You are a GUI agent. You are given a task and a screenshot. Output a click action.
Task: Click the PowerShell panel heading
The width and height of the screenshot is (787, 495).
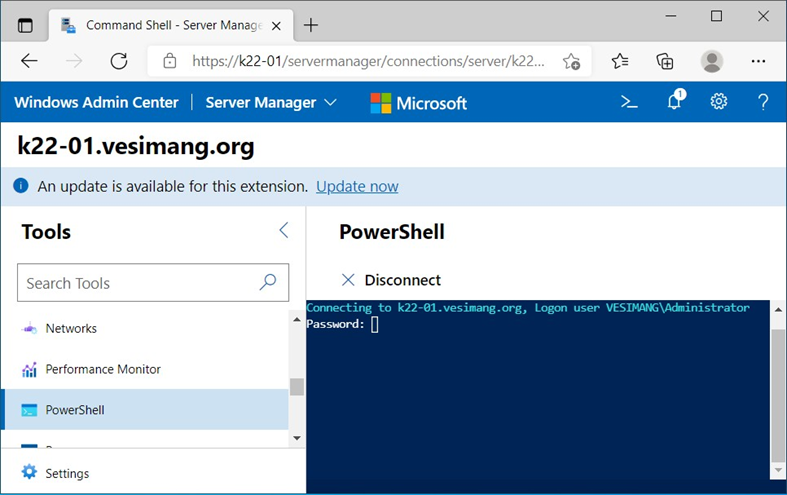point(392,232)
